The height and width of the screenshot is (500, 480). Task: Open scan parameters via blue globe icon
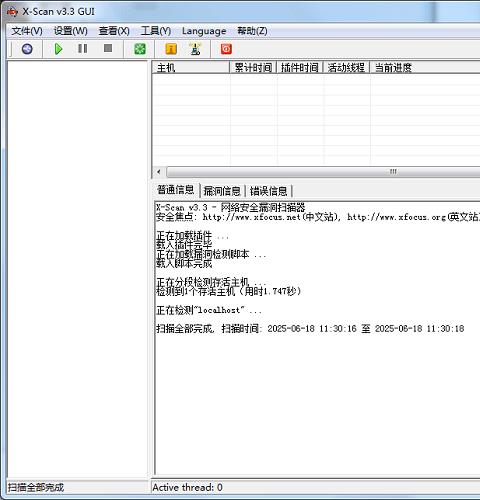[27, 49]
